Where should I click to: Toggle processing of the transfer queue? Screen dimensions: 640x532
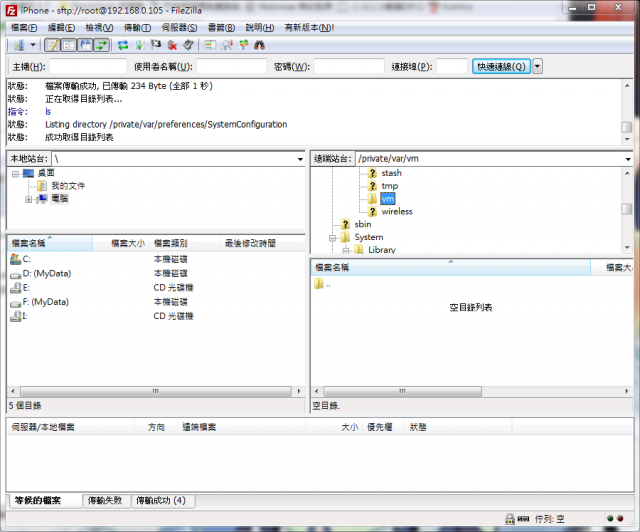tap(140, 45)
